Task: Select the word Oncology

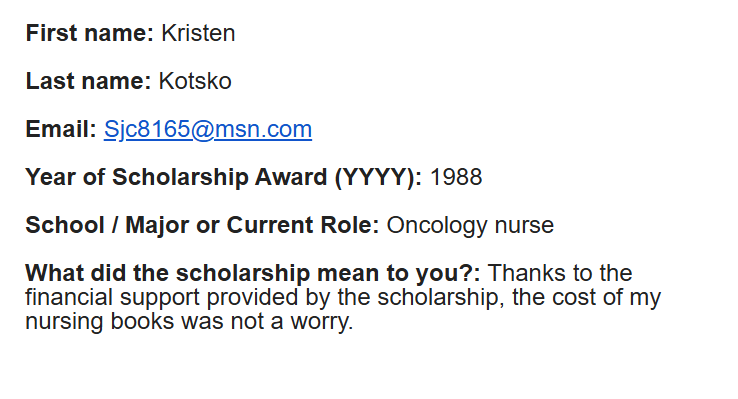Action: (437, 225)
